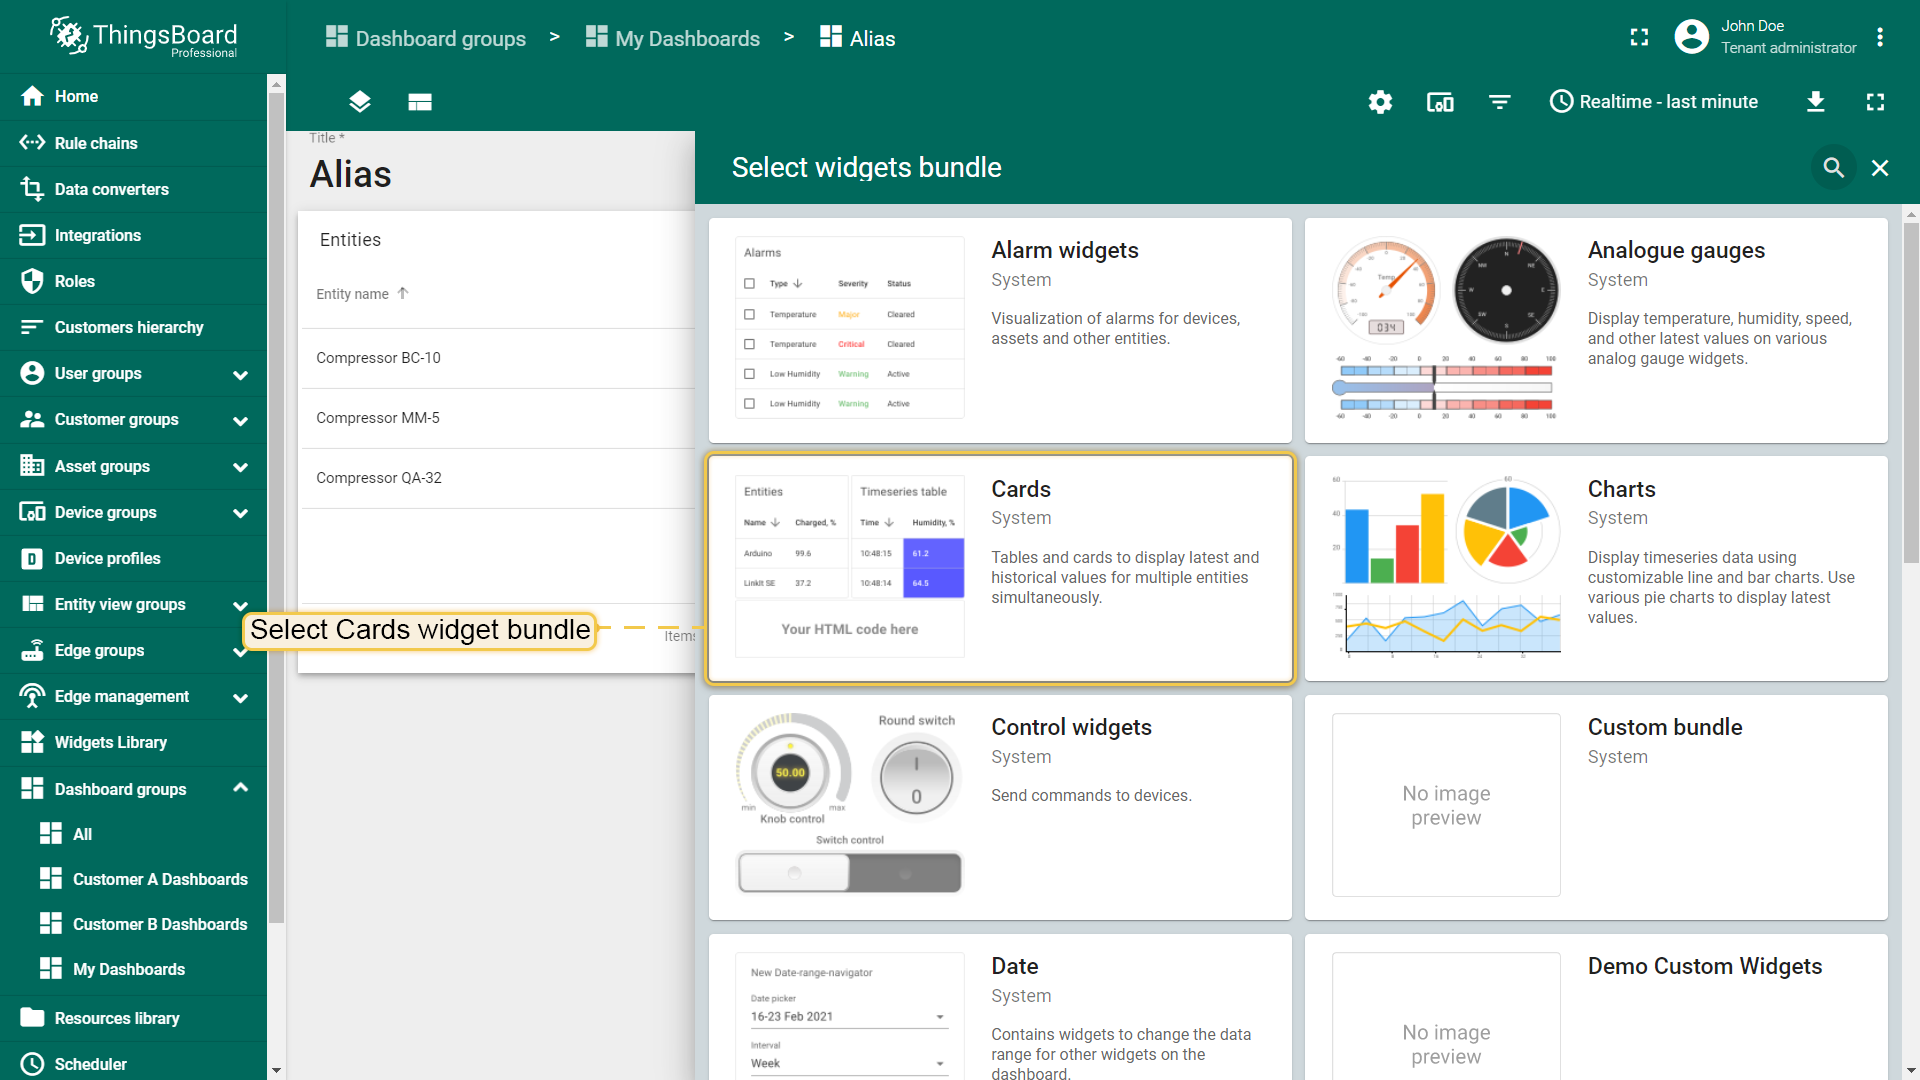Expand Entity view groups menu
1920x1080 pixels.
240,604
